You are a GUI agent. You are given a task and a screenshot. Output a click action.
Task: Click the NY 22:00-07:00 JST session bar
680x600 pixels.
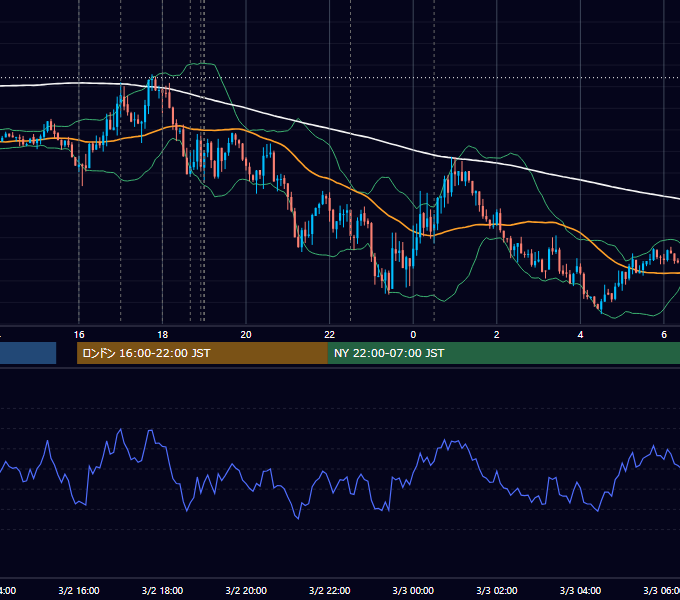coord(503,353)
